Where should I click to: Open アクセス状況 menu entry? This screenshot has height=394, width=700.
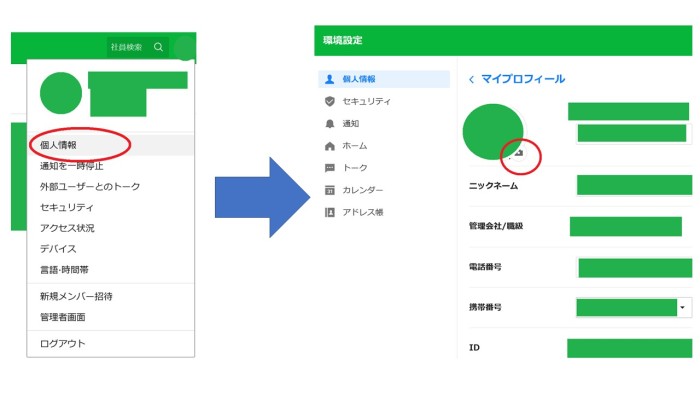click(x=67, y=228)
